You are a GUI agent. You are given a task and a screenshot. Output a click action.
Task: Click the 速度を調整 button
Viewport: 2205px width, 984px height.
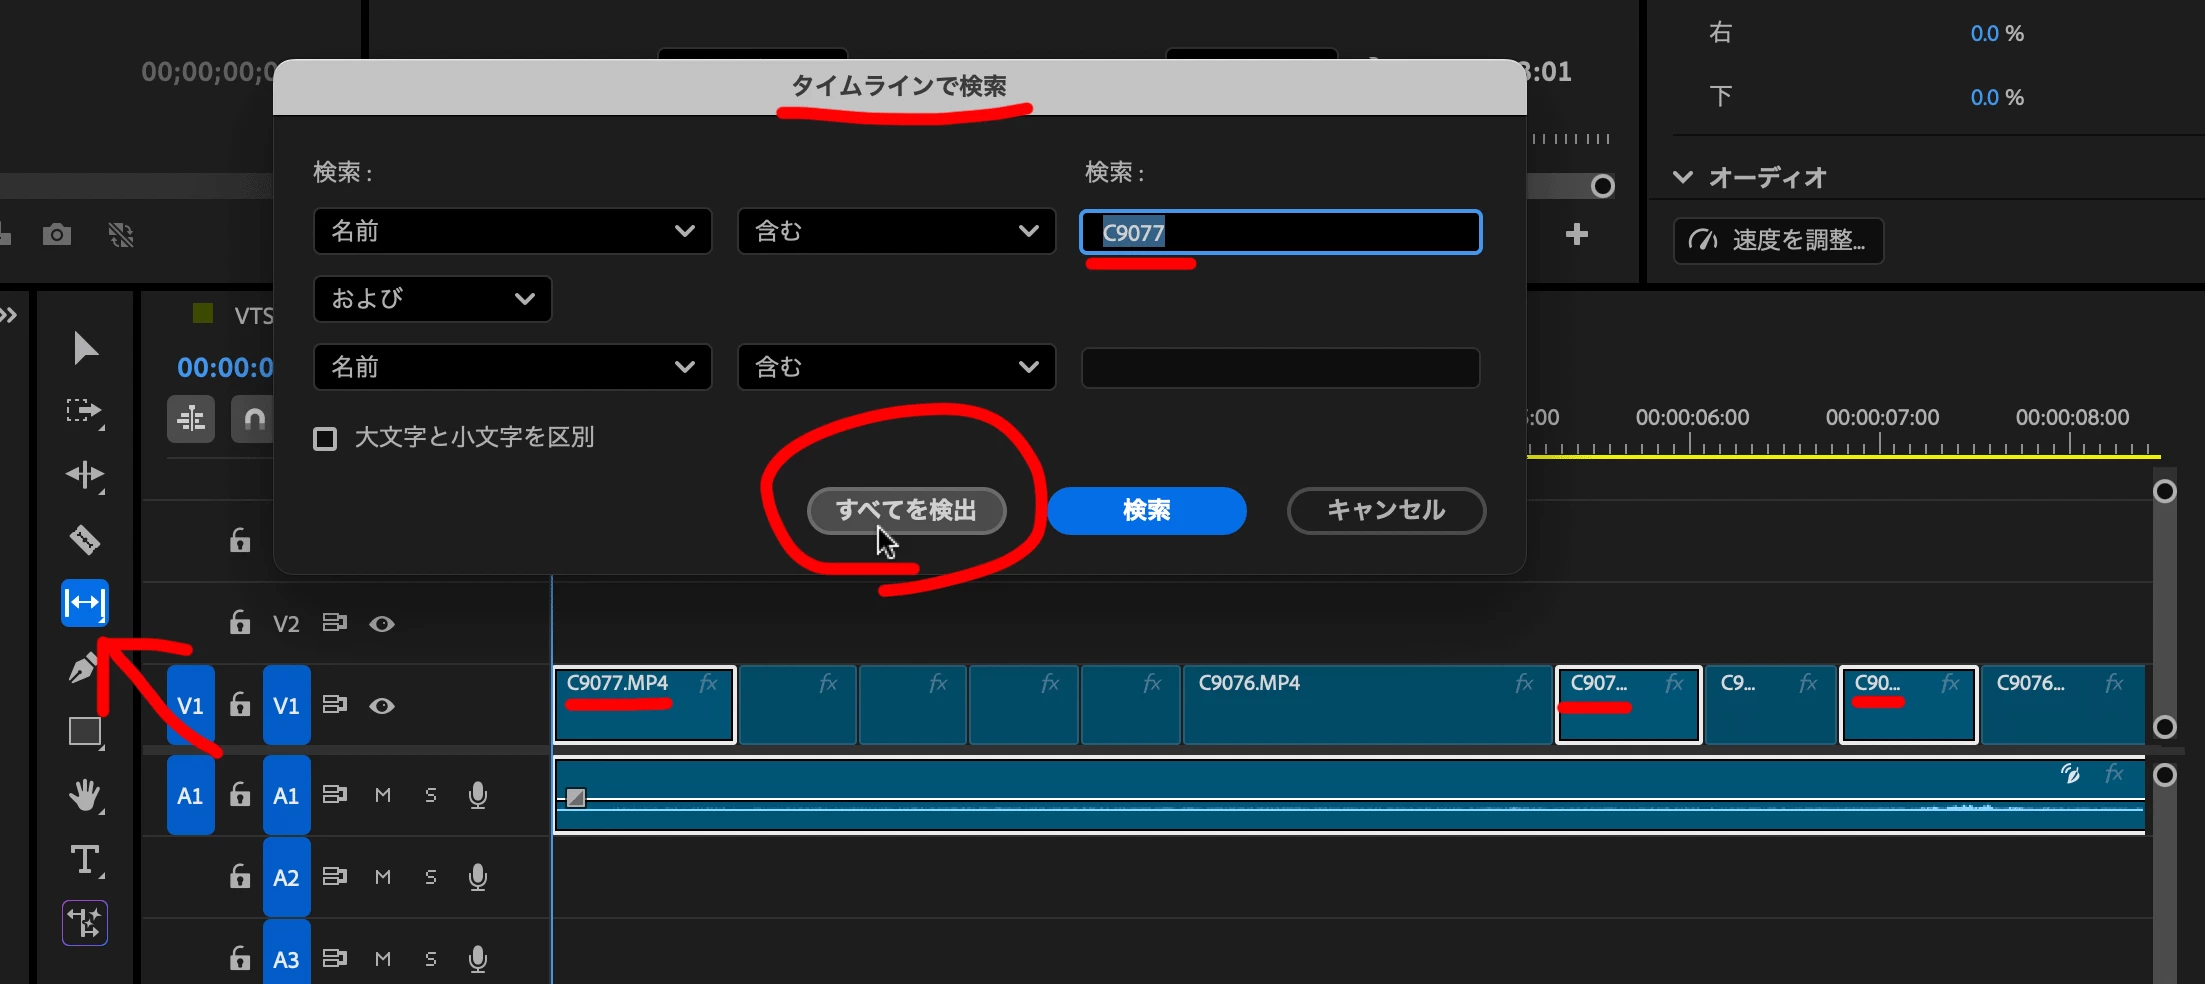click(1779, 240)
